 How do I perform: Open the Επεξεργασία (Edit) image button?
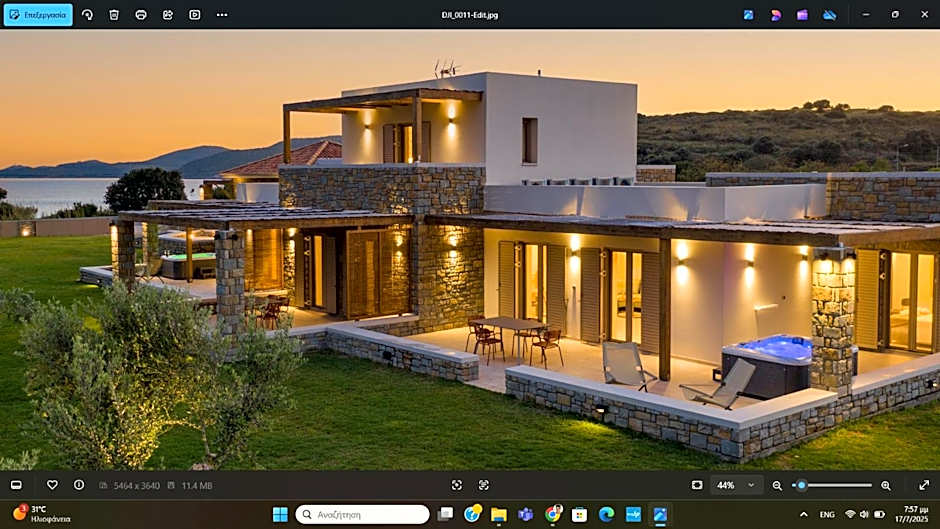pos(38,15)
